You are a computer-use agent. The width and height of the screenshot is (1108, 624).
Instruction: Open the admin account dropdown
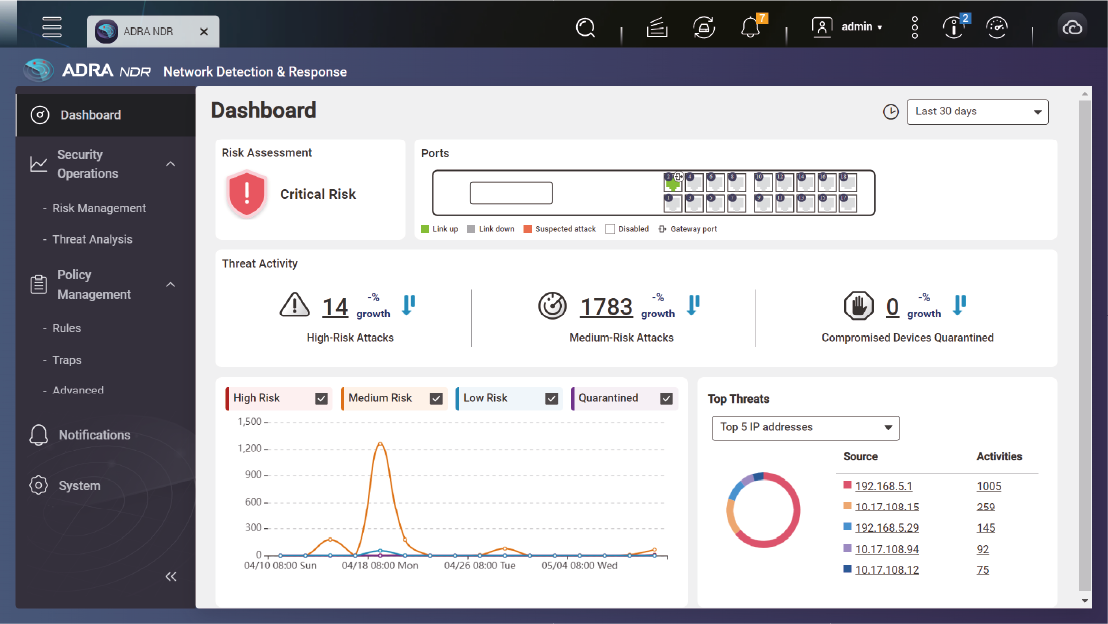tap(861, 27)
